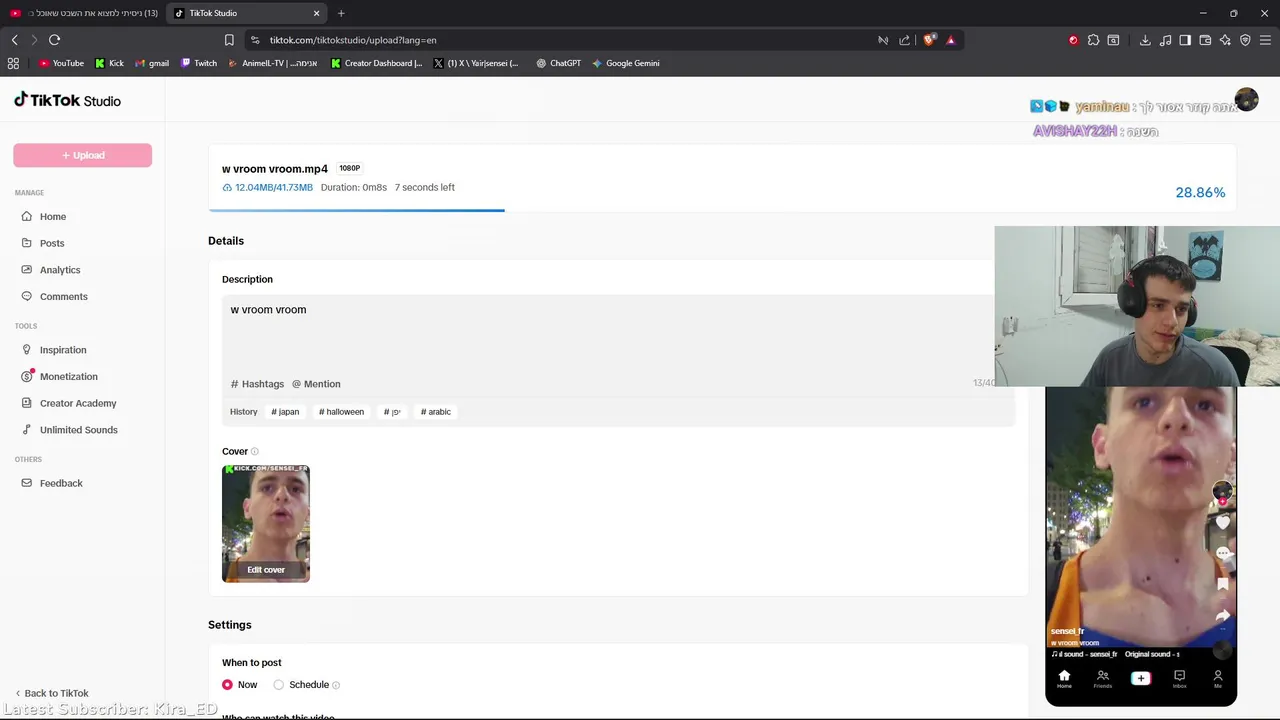Click the TikTok Studio logo

point(67,100)
